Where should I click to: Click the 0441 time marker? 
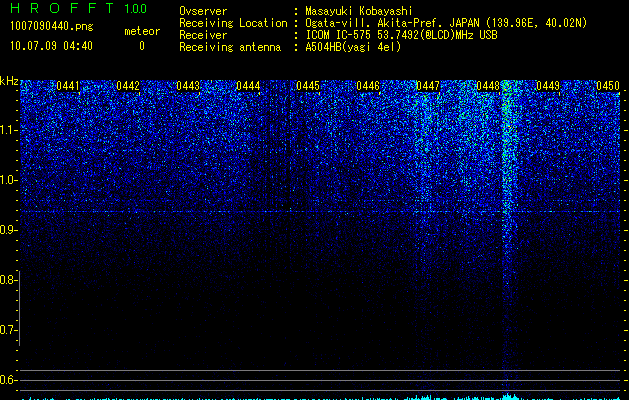point(68,86)
